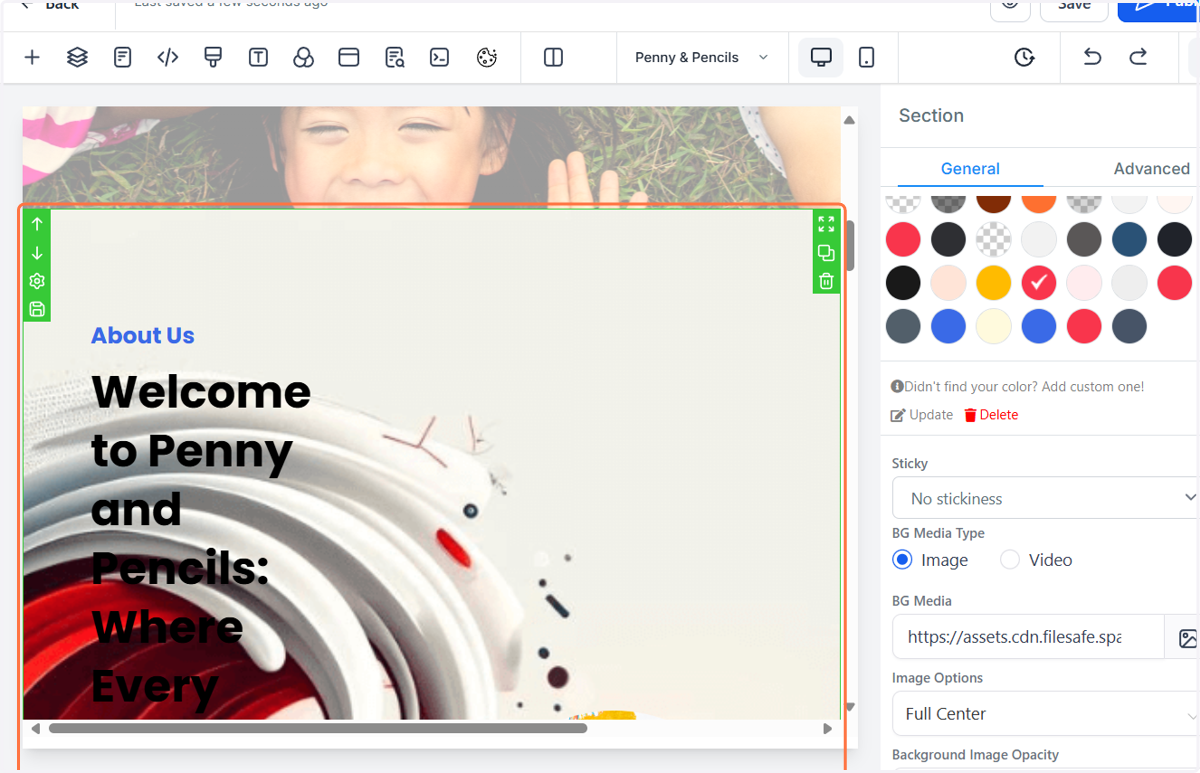Pick the steel blue color swatch
1200x773 pixels.
click(1129, 239)
